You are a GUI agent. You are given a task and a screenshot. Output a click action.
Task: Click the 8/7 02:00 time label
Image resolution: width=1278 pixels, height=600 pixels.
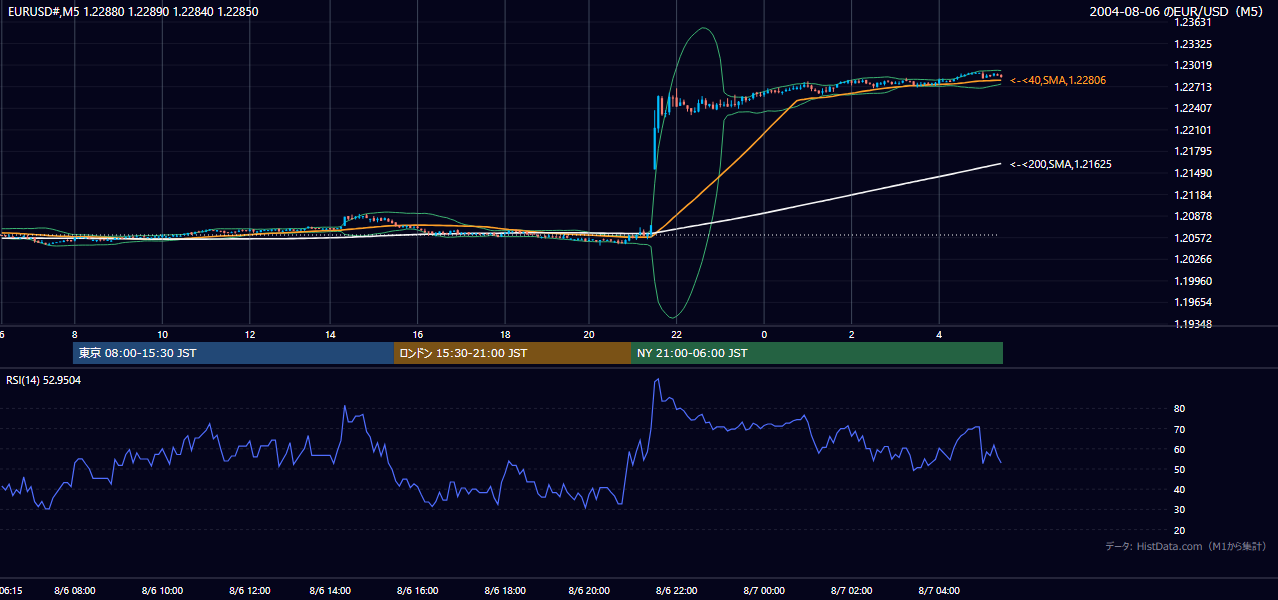point(851,591)
